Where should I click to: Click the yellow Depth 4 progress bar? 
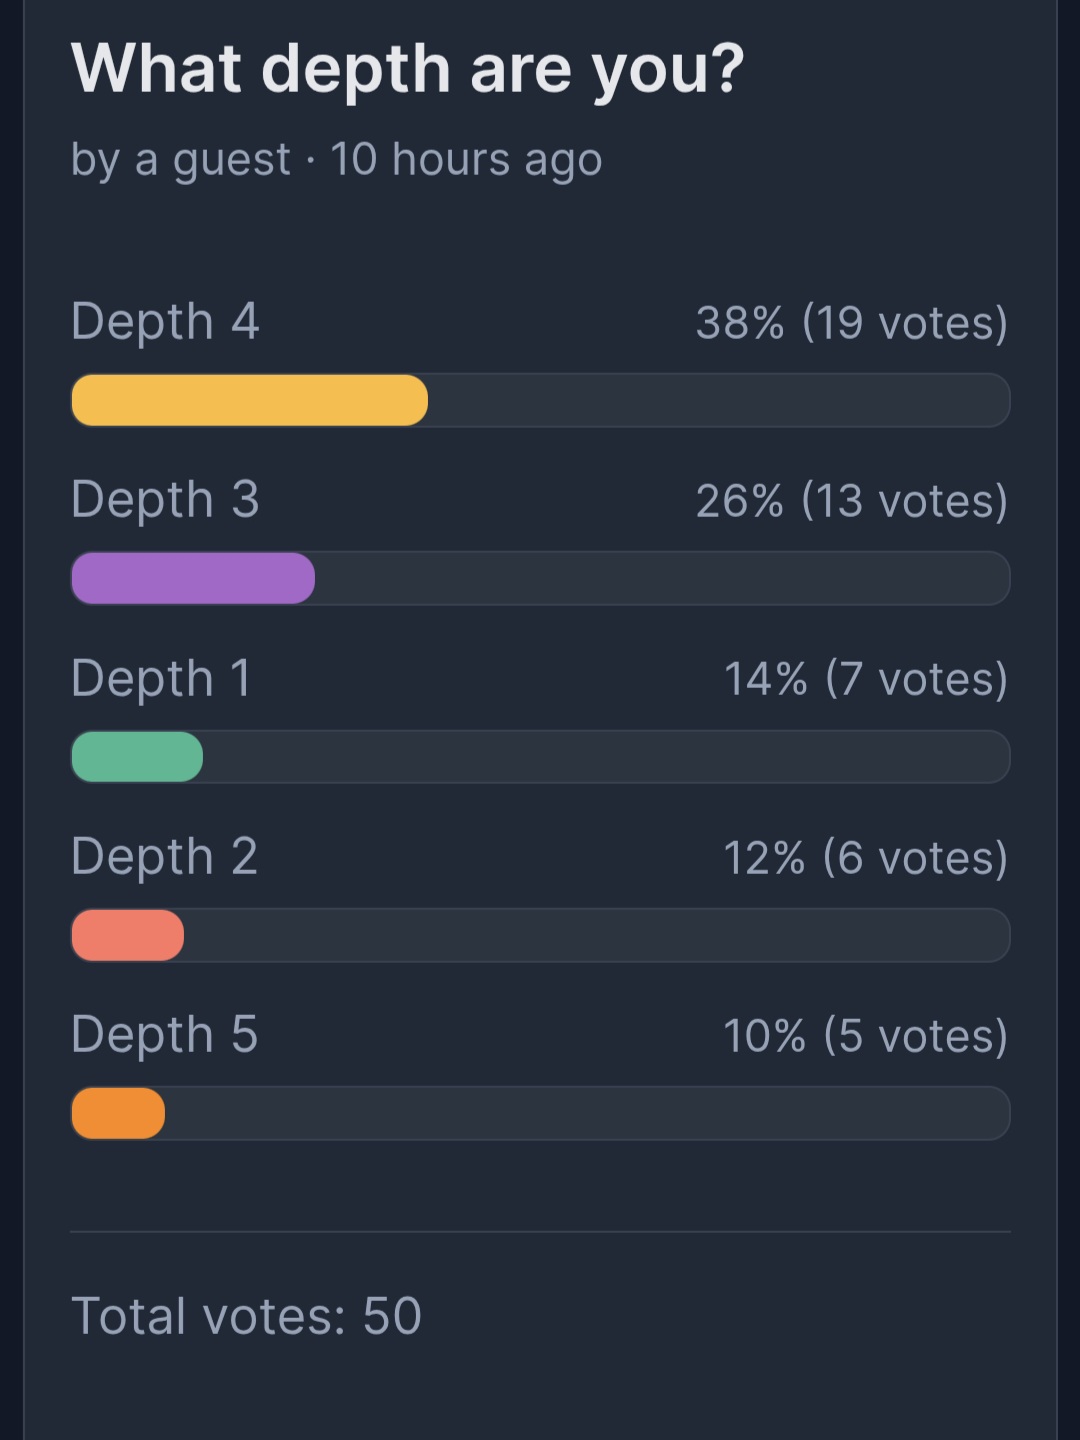[x=250, y=400]
